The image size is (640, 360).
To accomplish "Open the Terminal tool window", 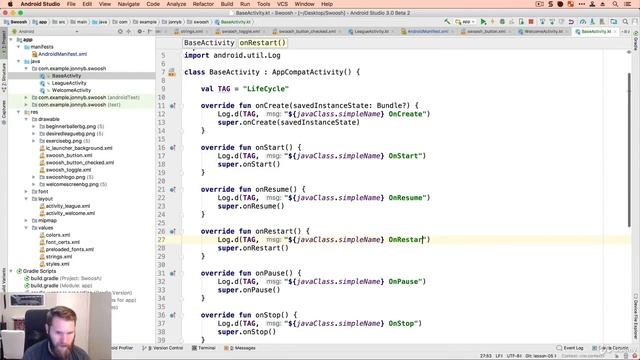I will [x=203, y=348].
